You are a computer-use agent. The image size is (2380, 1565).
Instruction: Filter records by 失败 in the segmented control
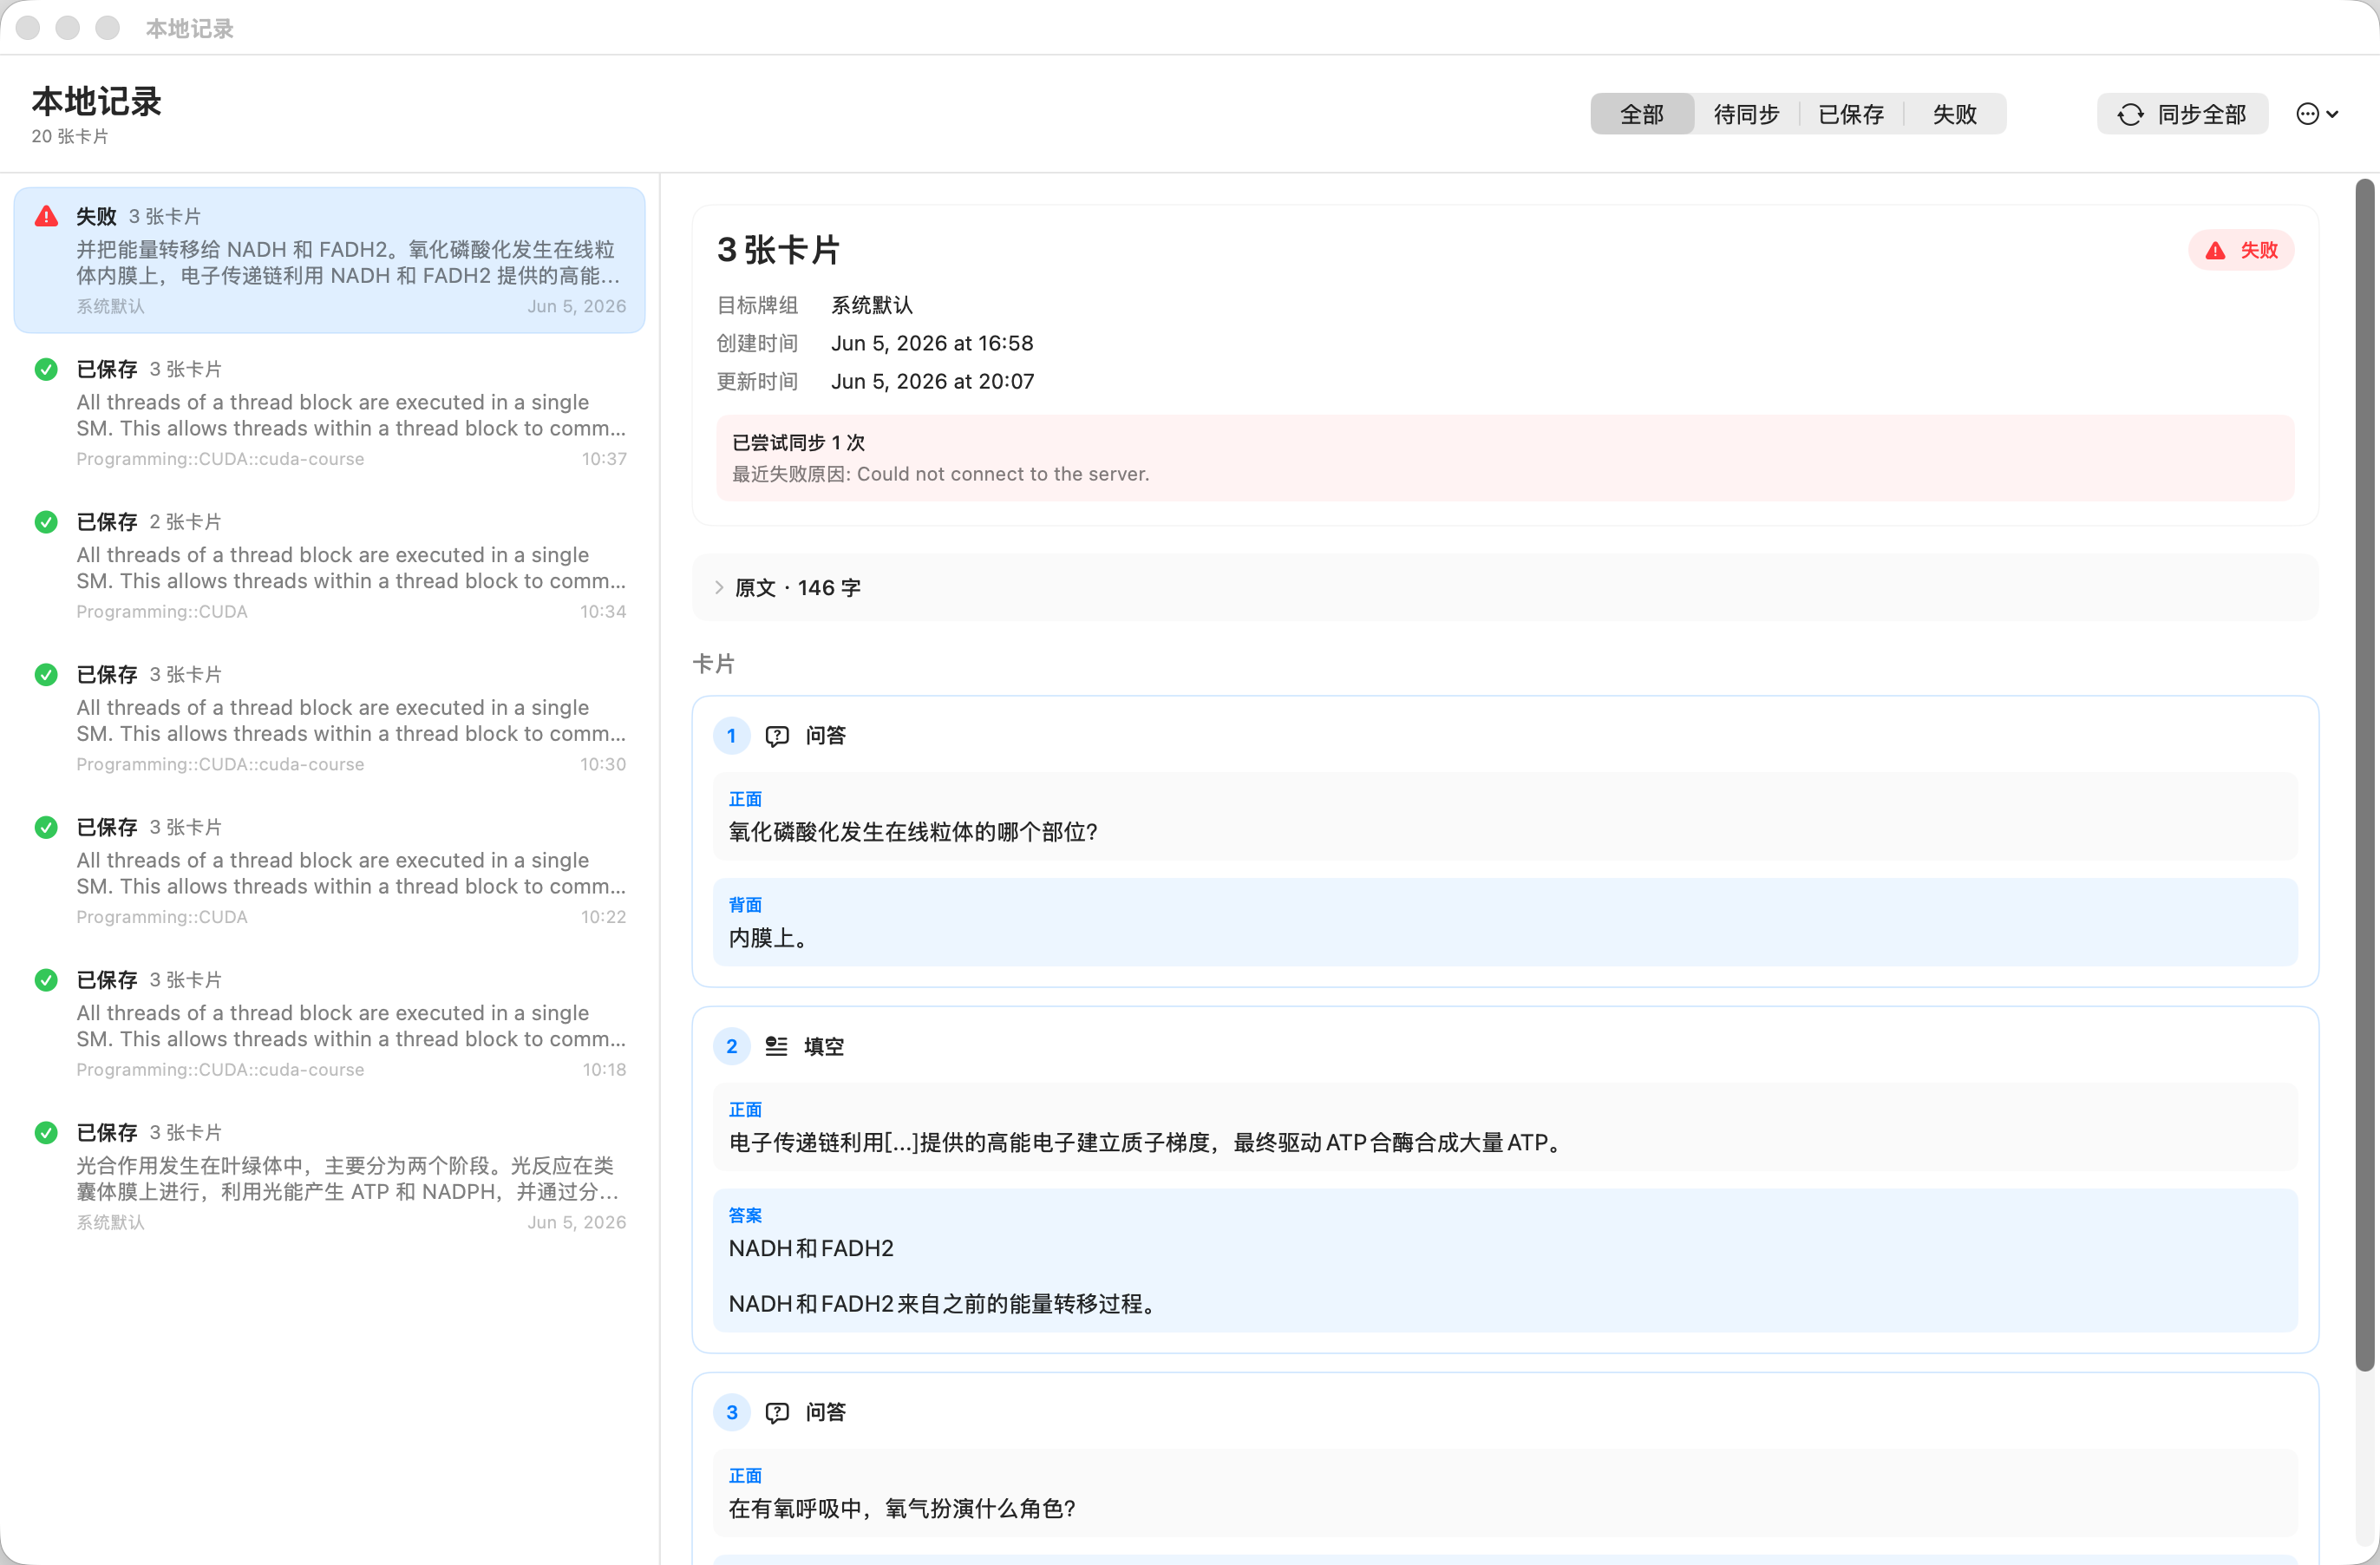tap(1954, 114)
